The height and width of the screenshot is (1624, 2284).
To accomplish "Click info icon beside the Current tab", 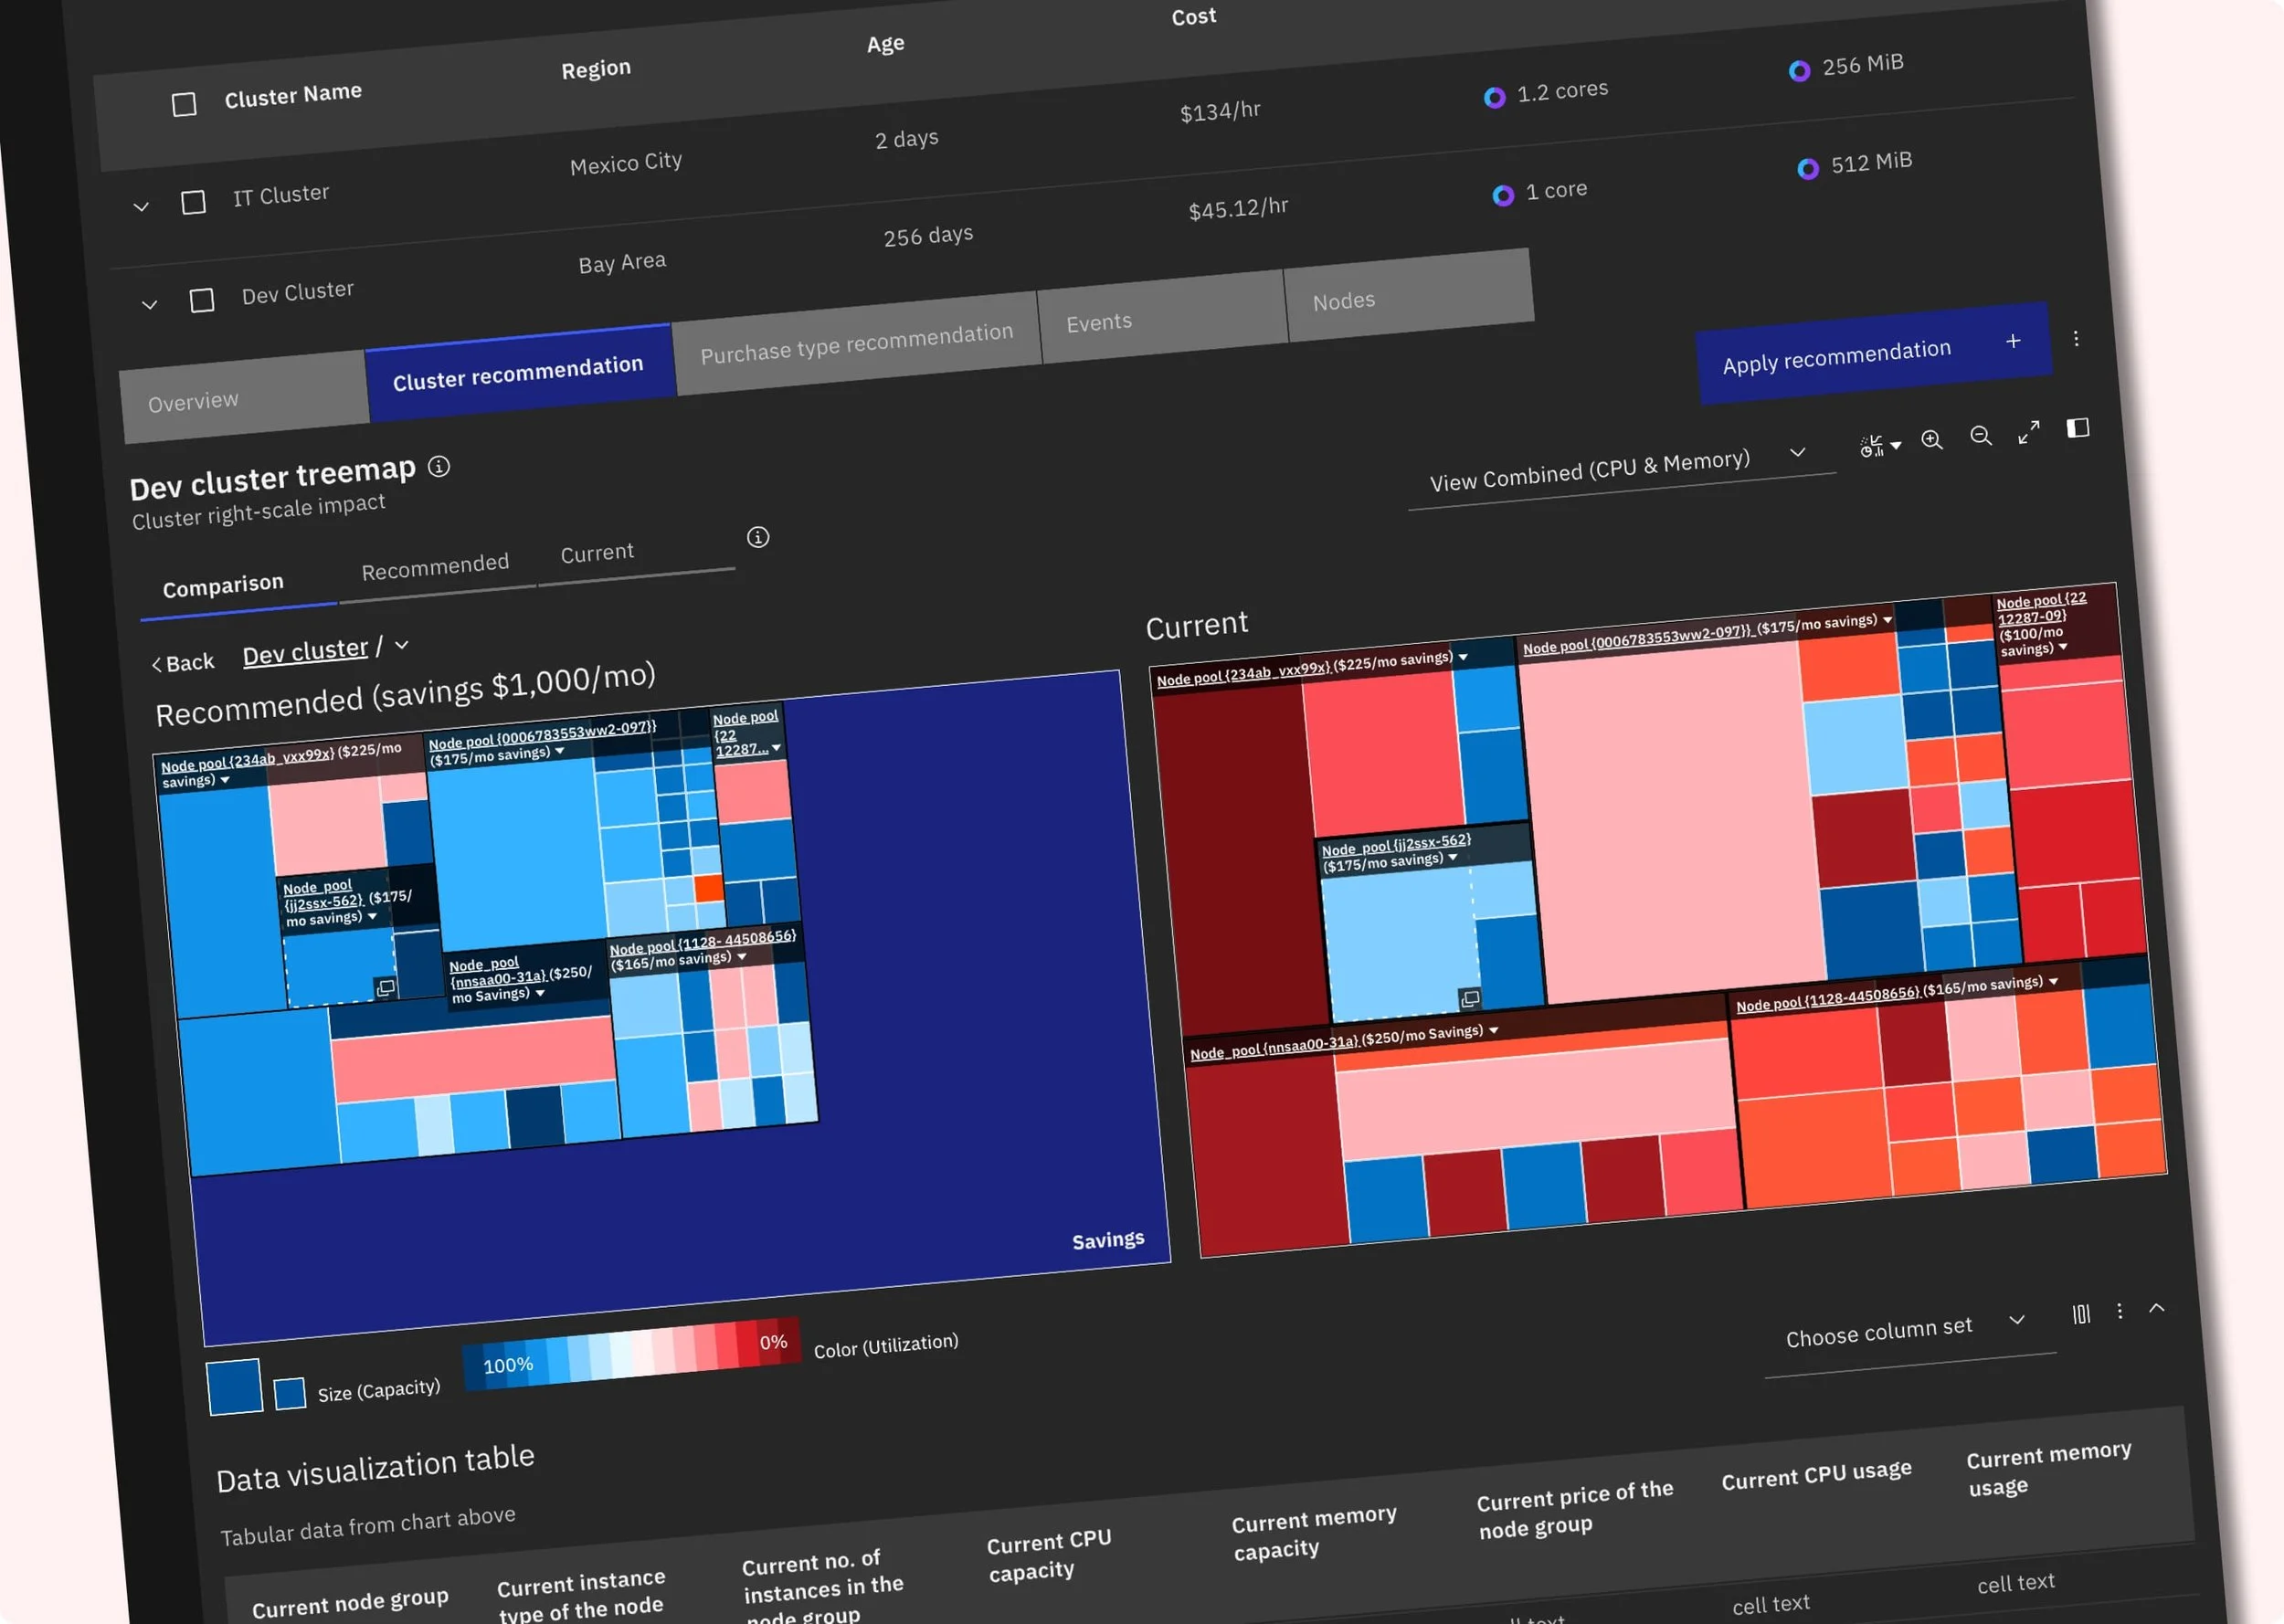I will [758, 537].
